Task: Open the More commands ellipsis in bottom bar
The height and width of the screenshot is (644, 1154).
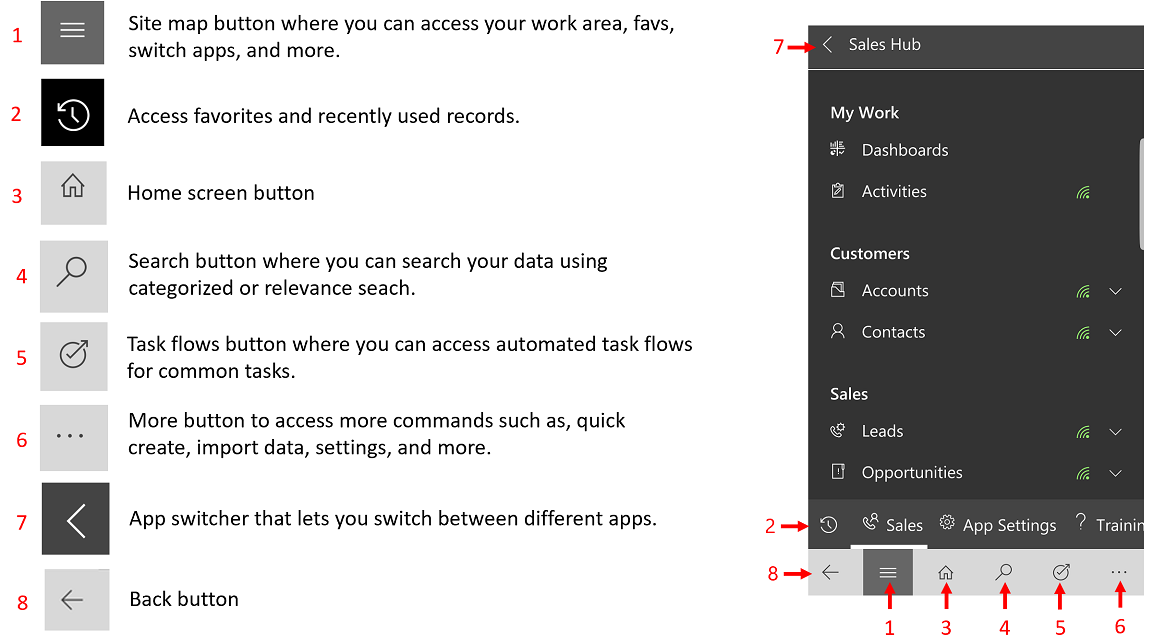Action: tap(1119, 572)
